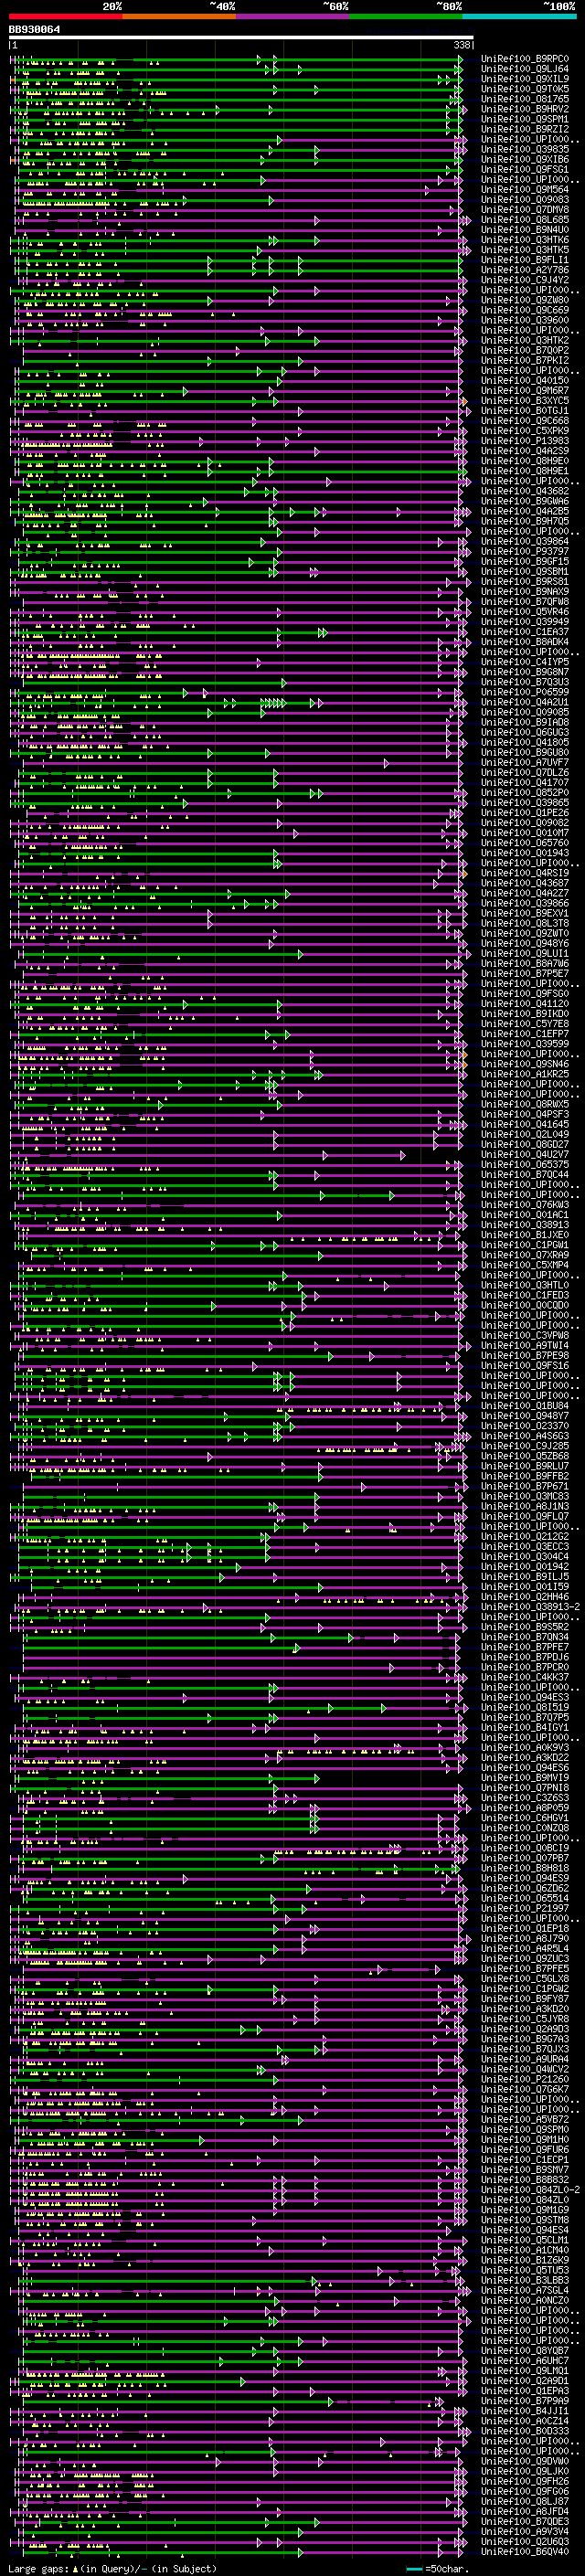Select the UniRef100_B7PKI2 label
Image resolution: width=585 pixels, height=2576 pixels.
click(525, 360)
